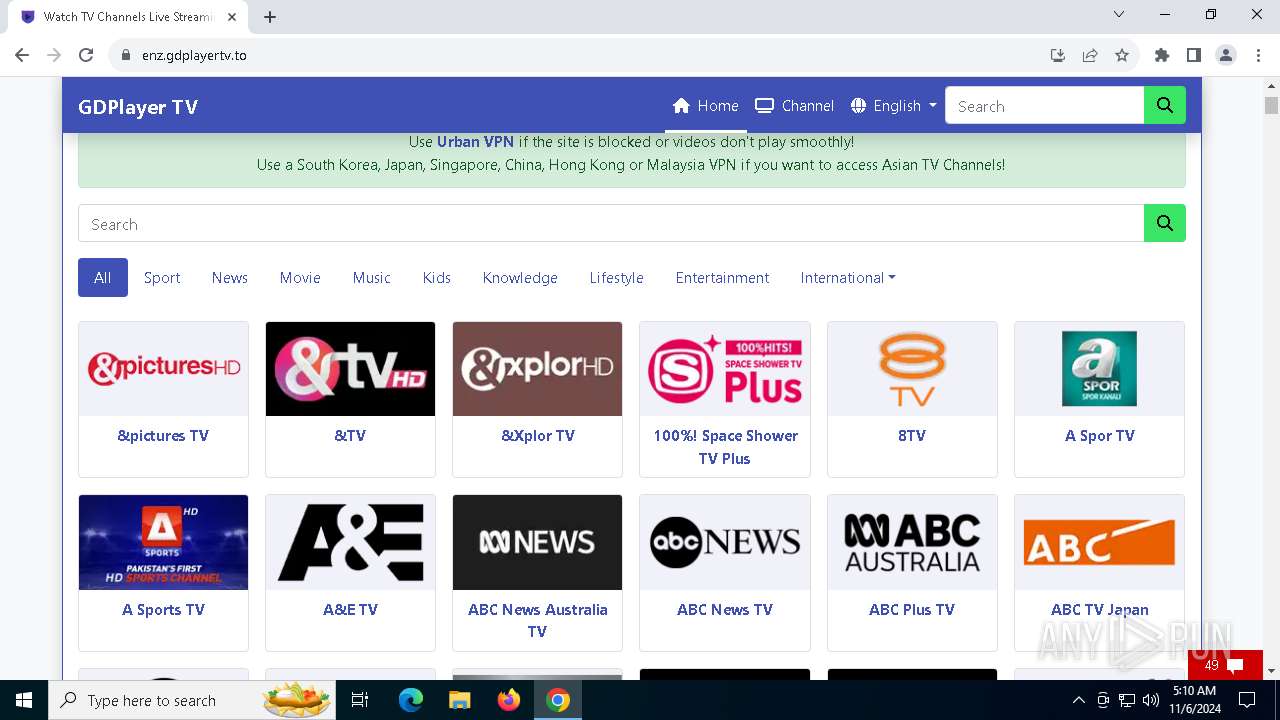Open A Spor TV channel link
This screenshot has height=720, width=1280.
[x=1099, y=436]
